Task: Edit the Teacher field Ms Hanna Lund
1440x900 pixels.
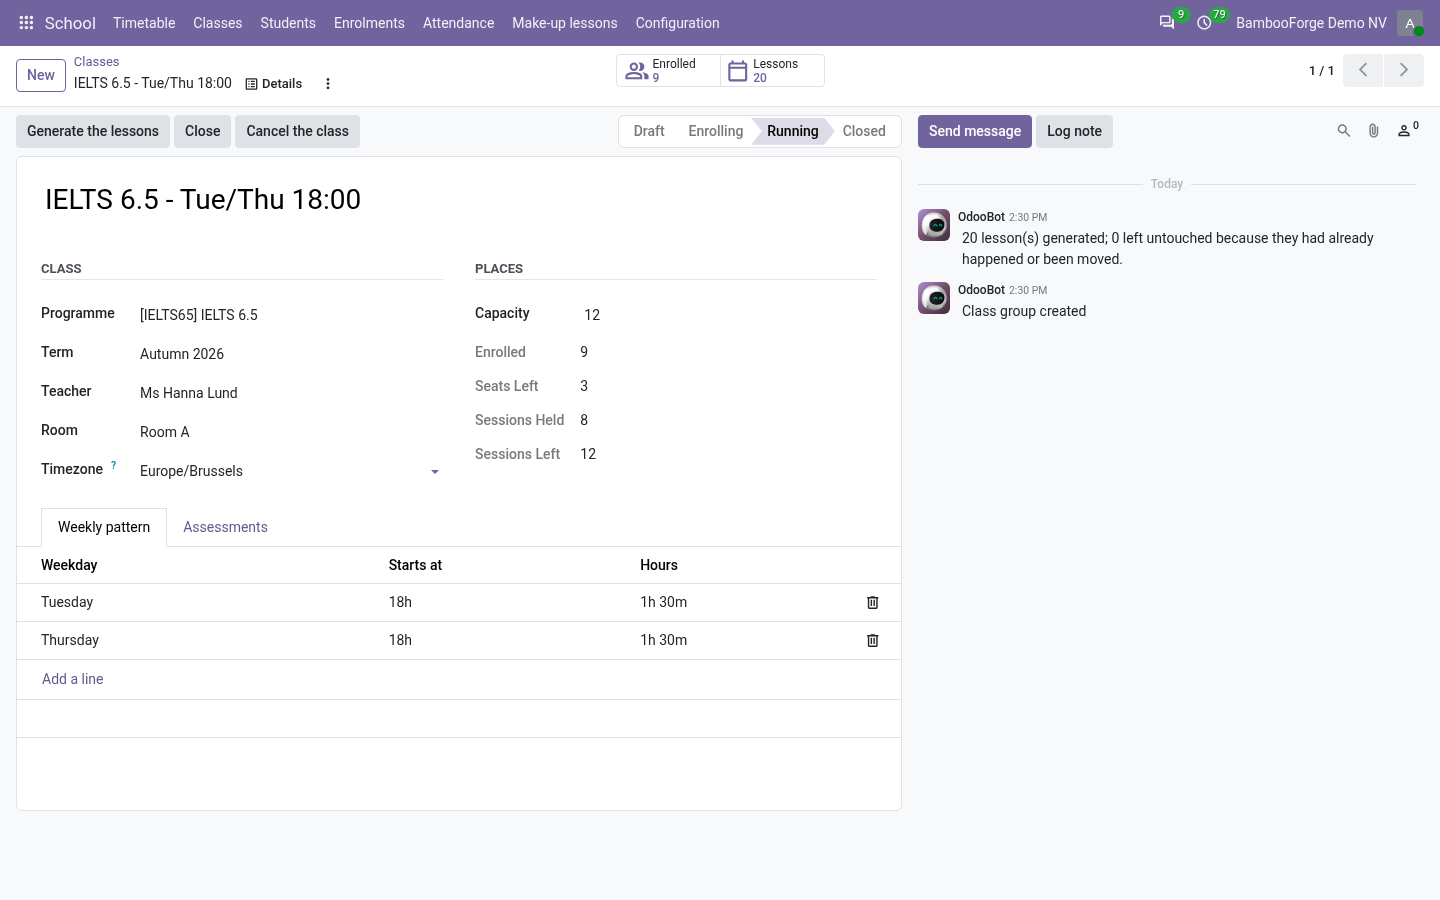Action: [x=291, y=393]
